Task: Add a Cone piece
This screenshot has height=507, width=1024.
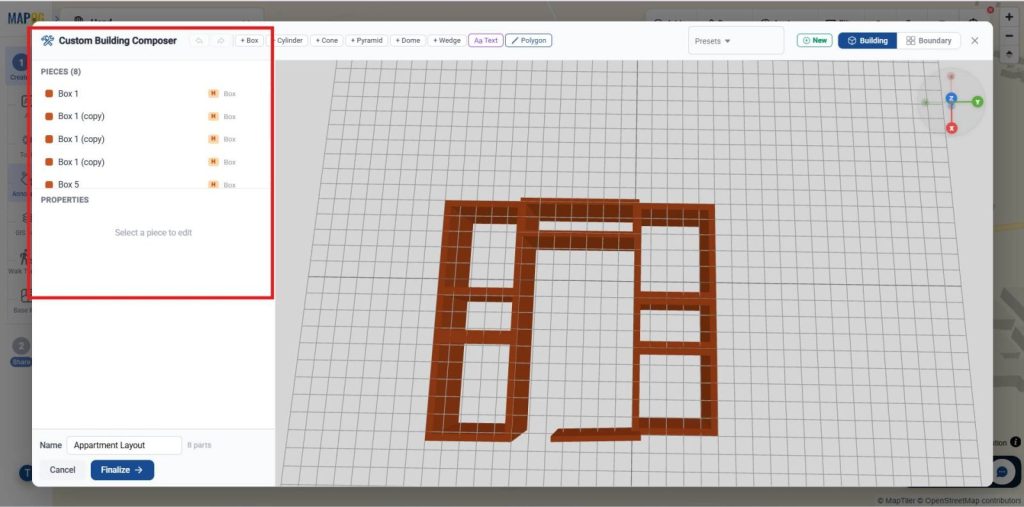Action: [x=327, y=41]
